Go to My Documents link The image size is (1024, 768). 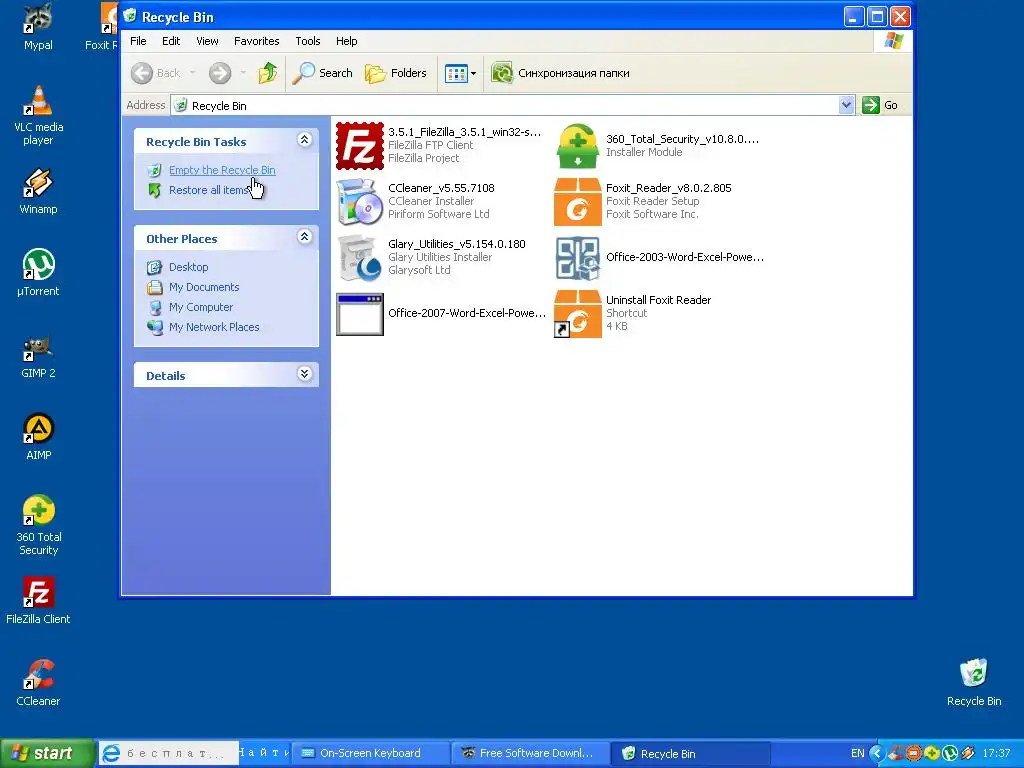click(204, 287)
